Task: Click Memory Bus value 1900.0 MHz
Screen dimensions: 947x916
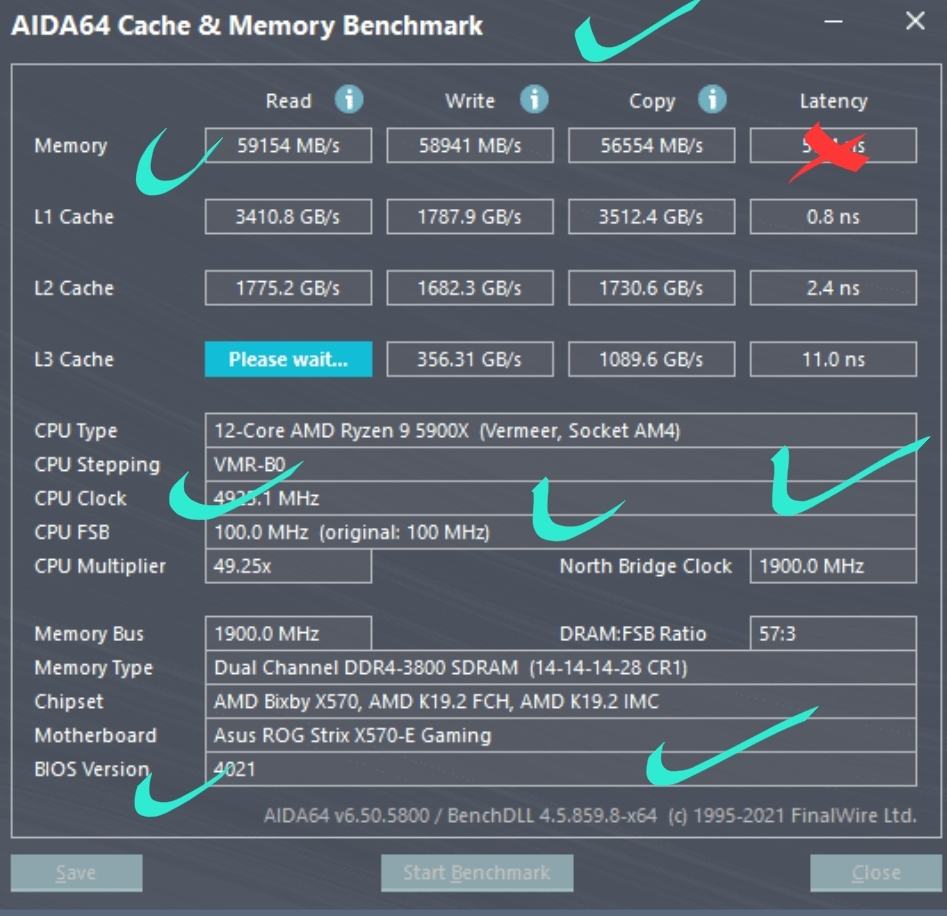Action: point(288,633)
